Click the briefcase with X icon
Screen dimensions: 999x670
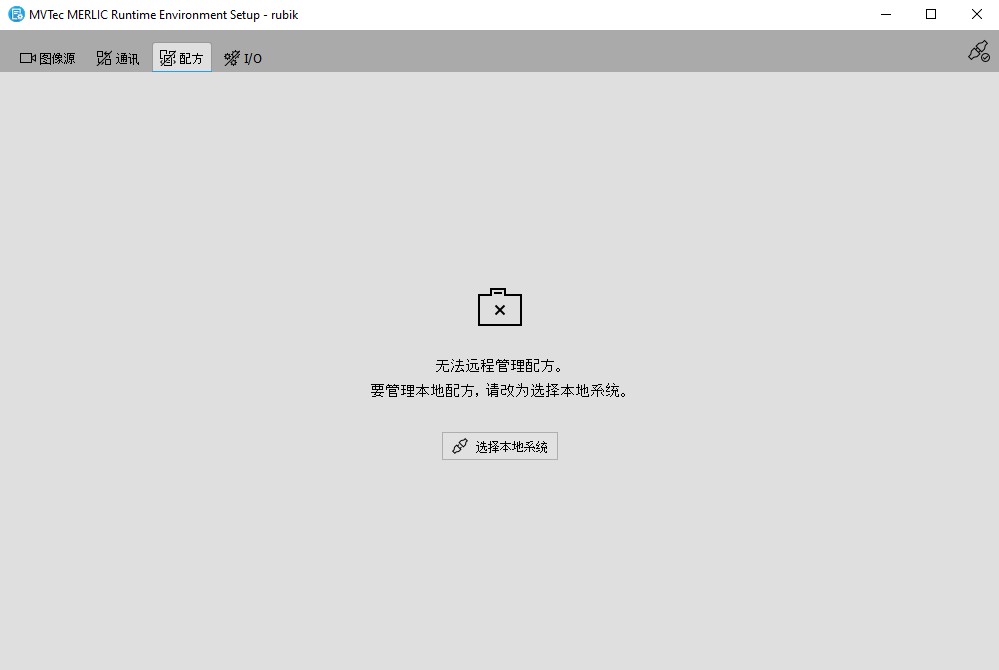500,308
